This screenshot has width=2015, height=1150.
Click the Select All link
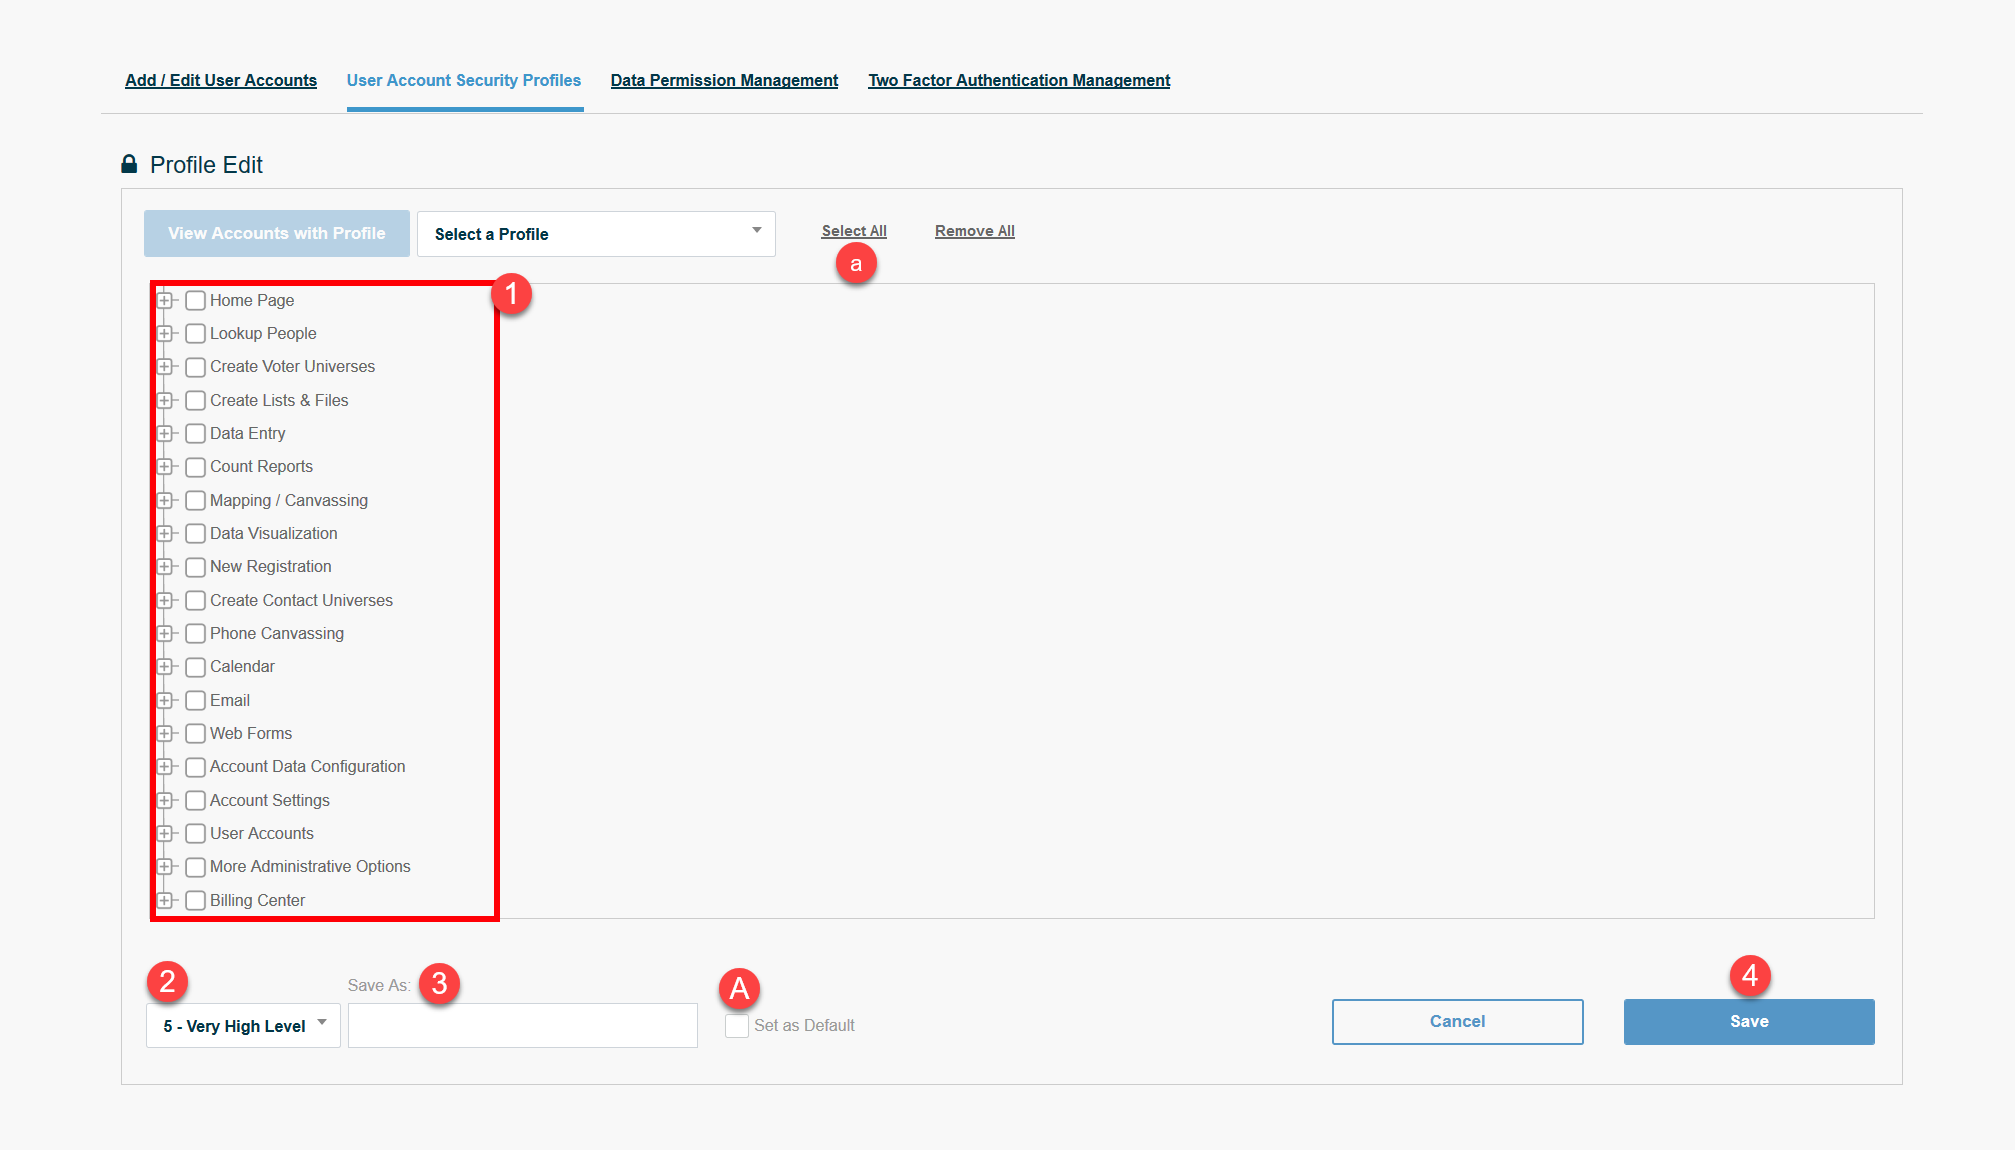[853, 230]
